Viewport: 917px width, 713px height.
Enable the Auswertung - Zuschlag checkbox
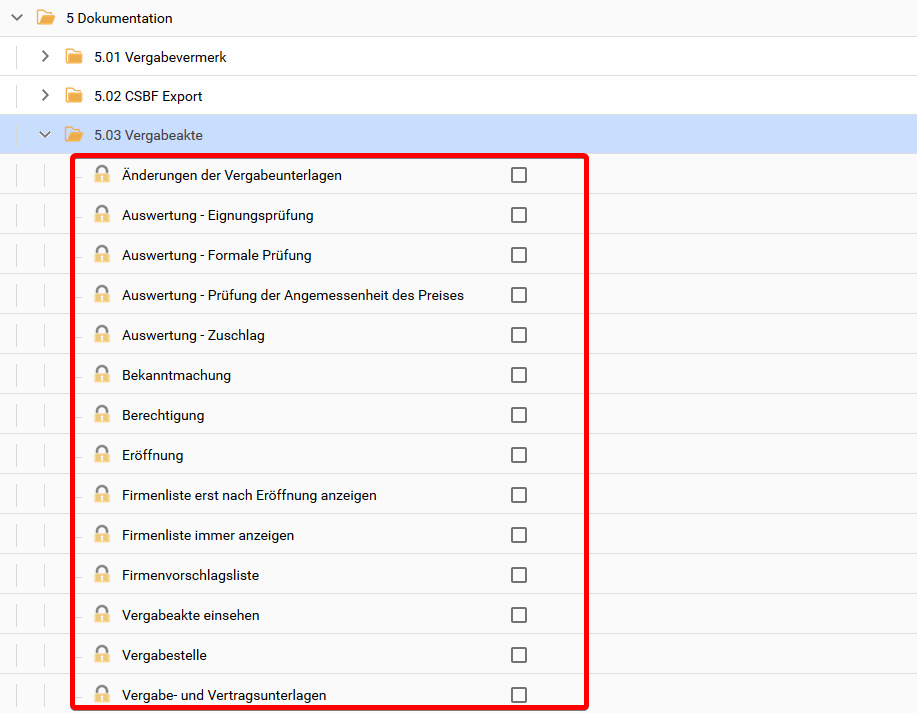click(x=519, y=335)
